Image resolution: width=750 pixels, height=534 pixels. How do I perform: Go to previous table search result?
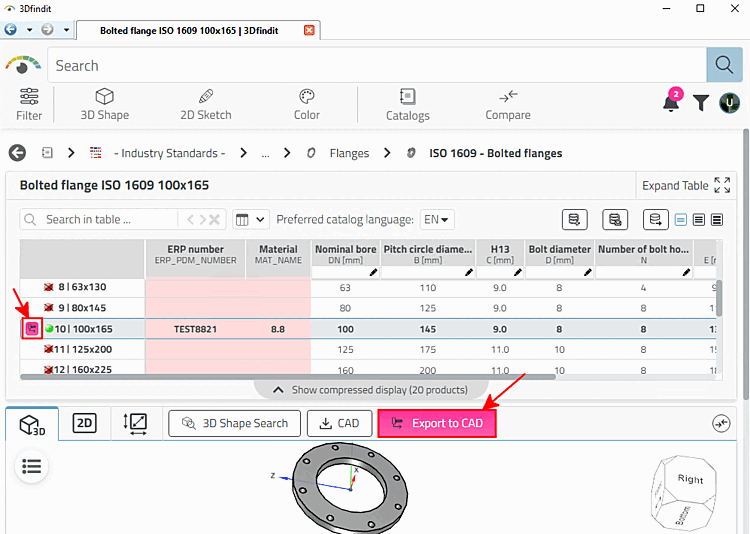coord(190,220)
